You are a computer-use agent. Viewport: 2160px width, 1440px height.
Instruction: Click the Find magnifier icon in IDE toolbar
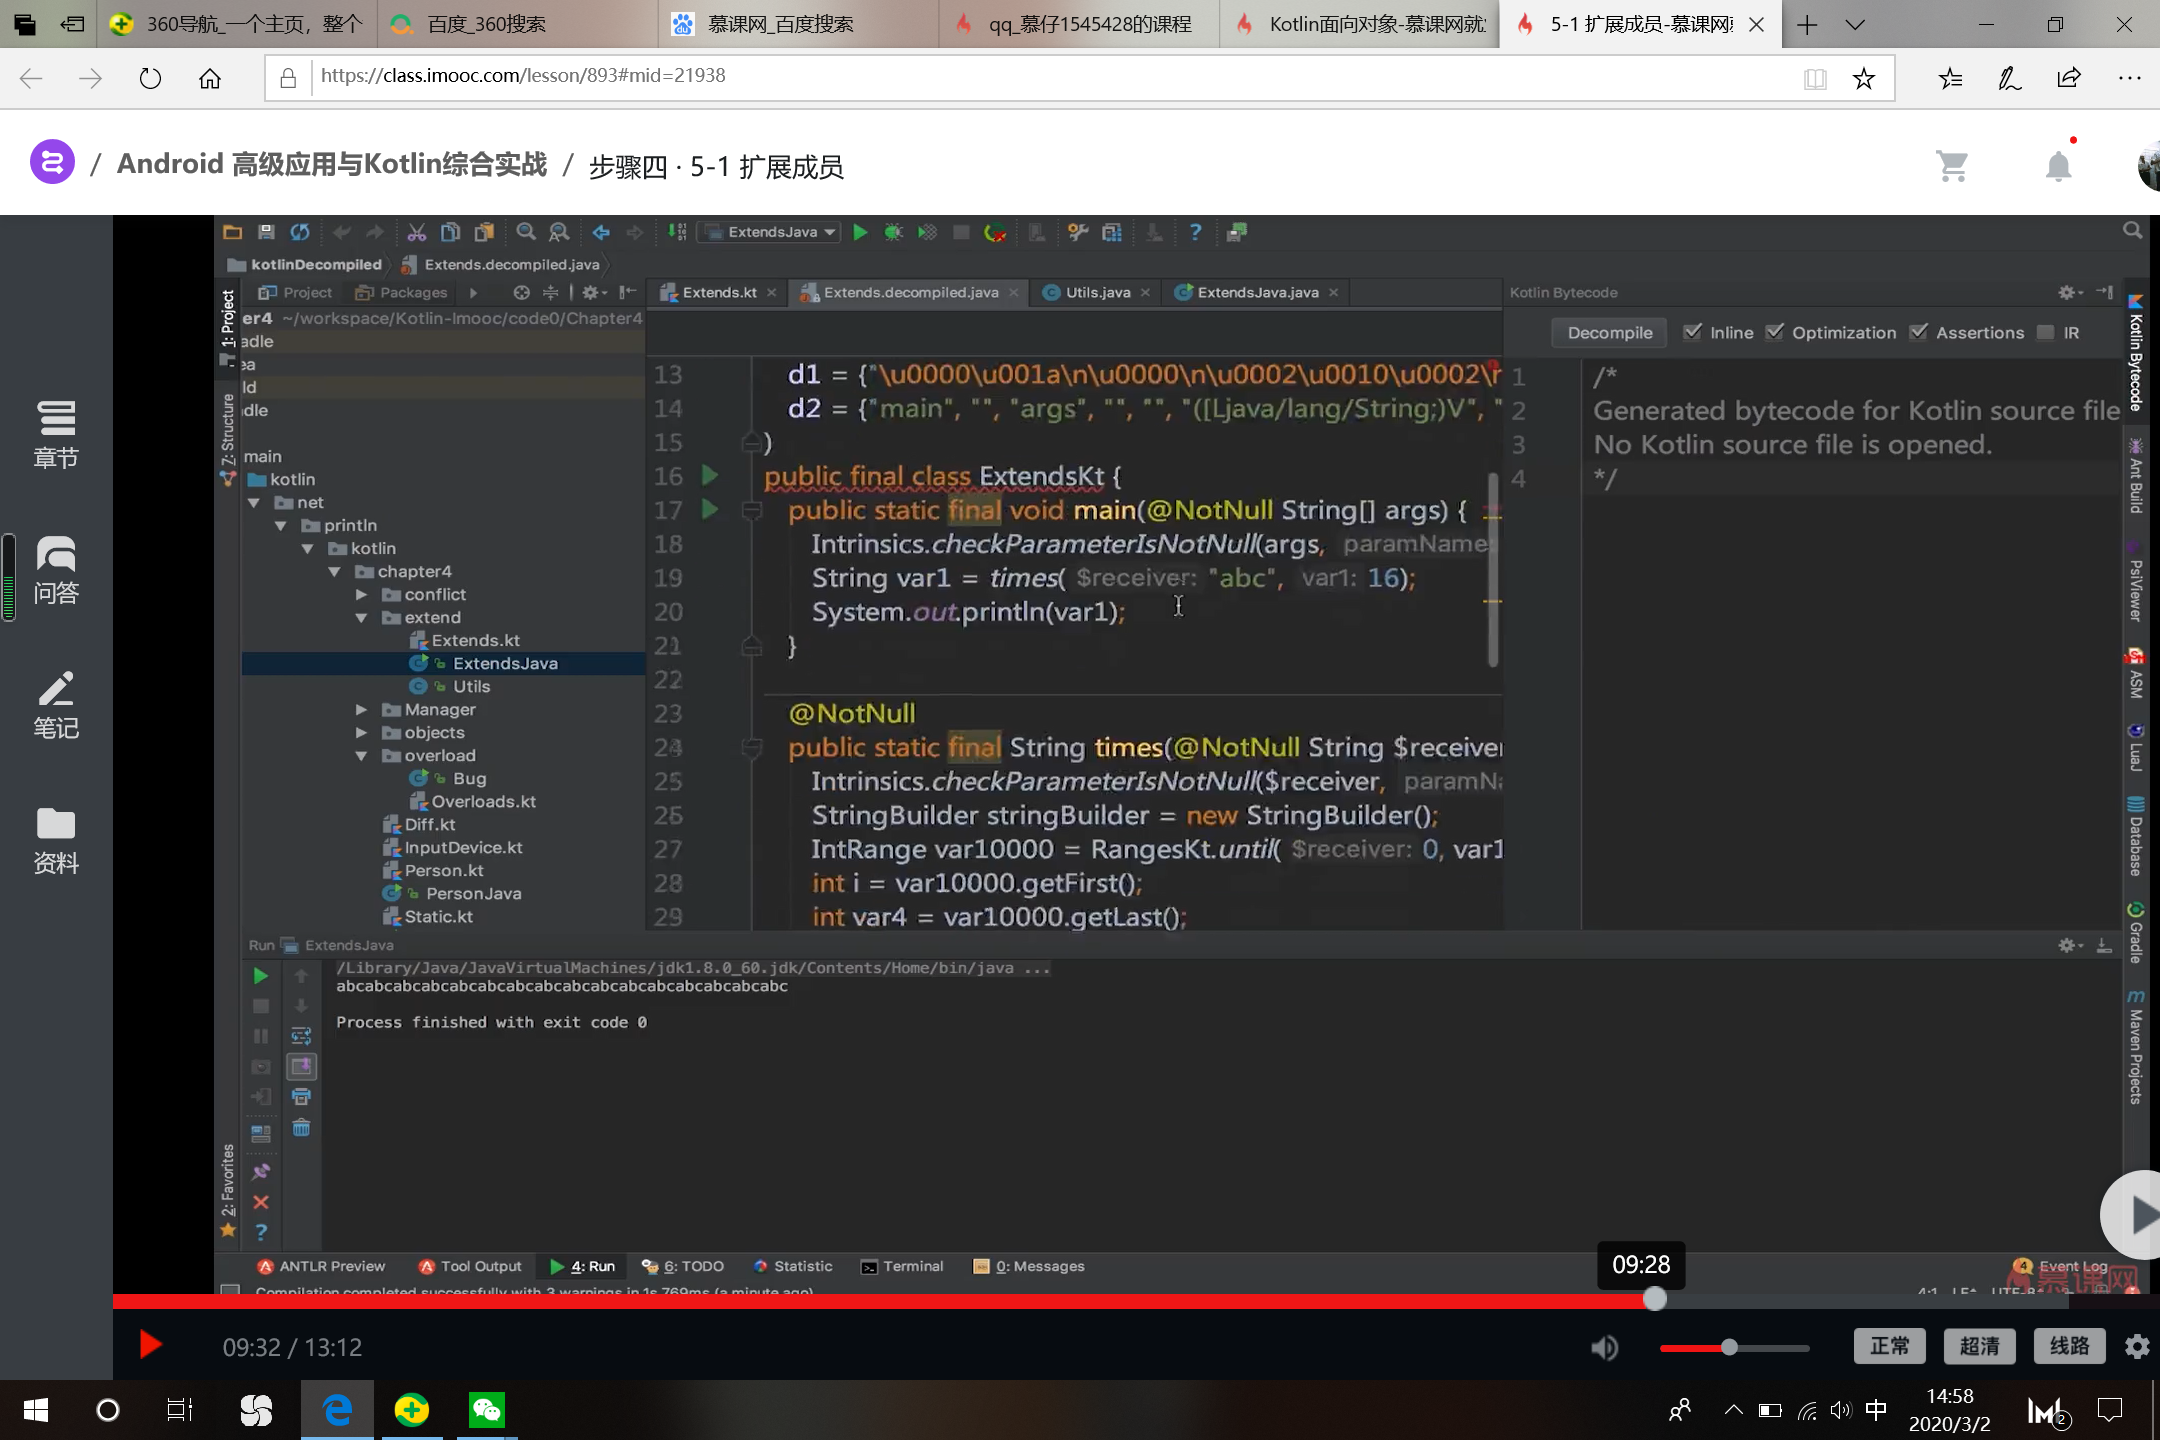point(525,232)
